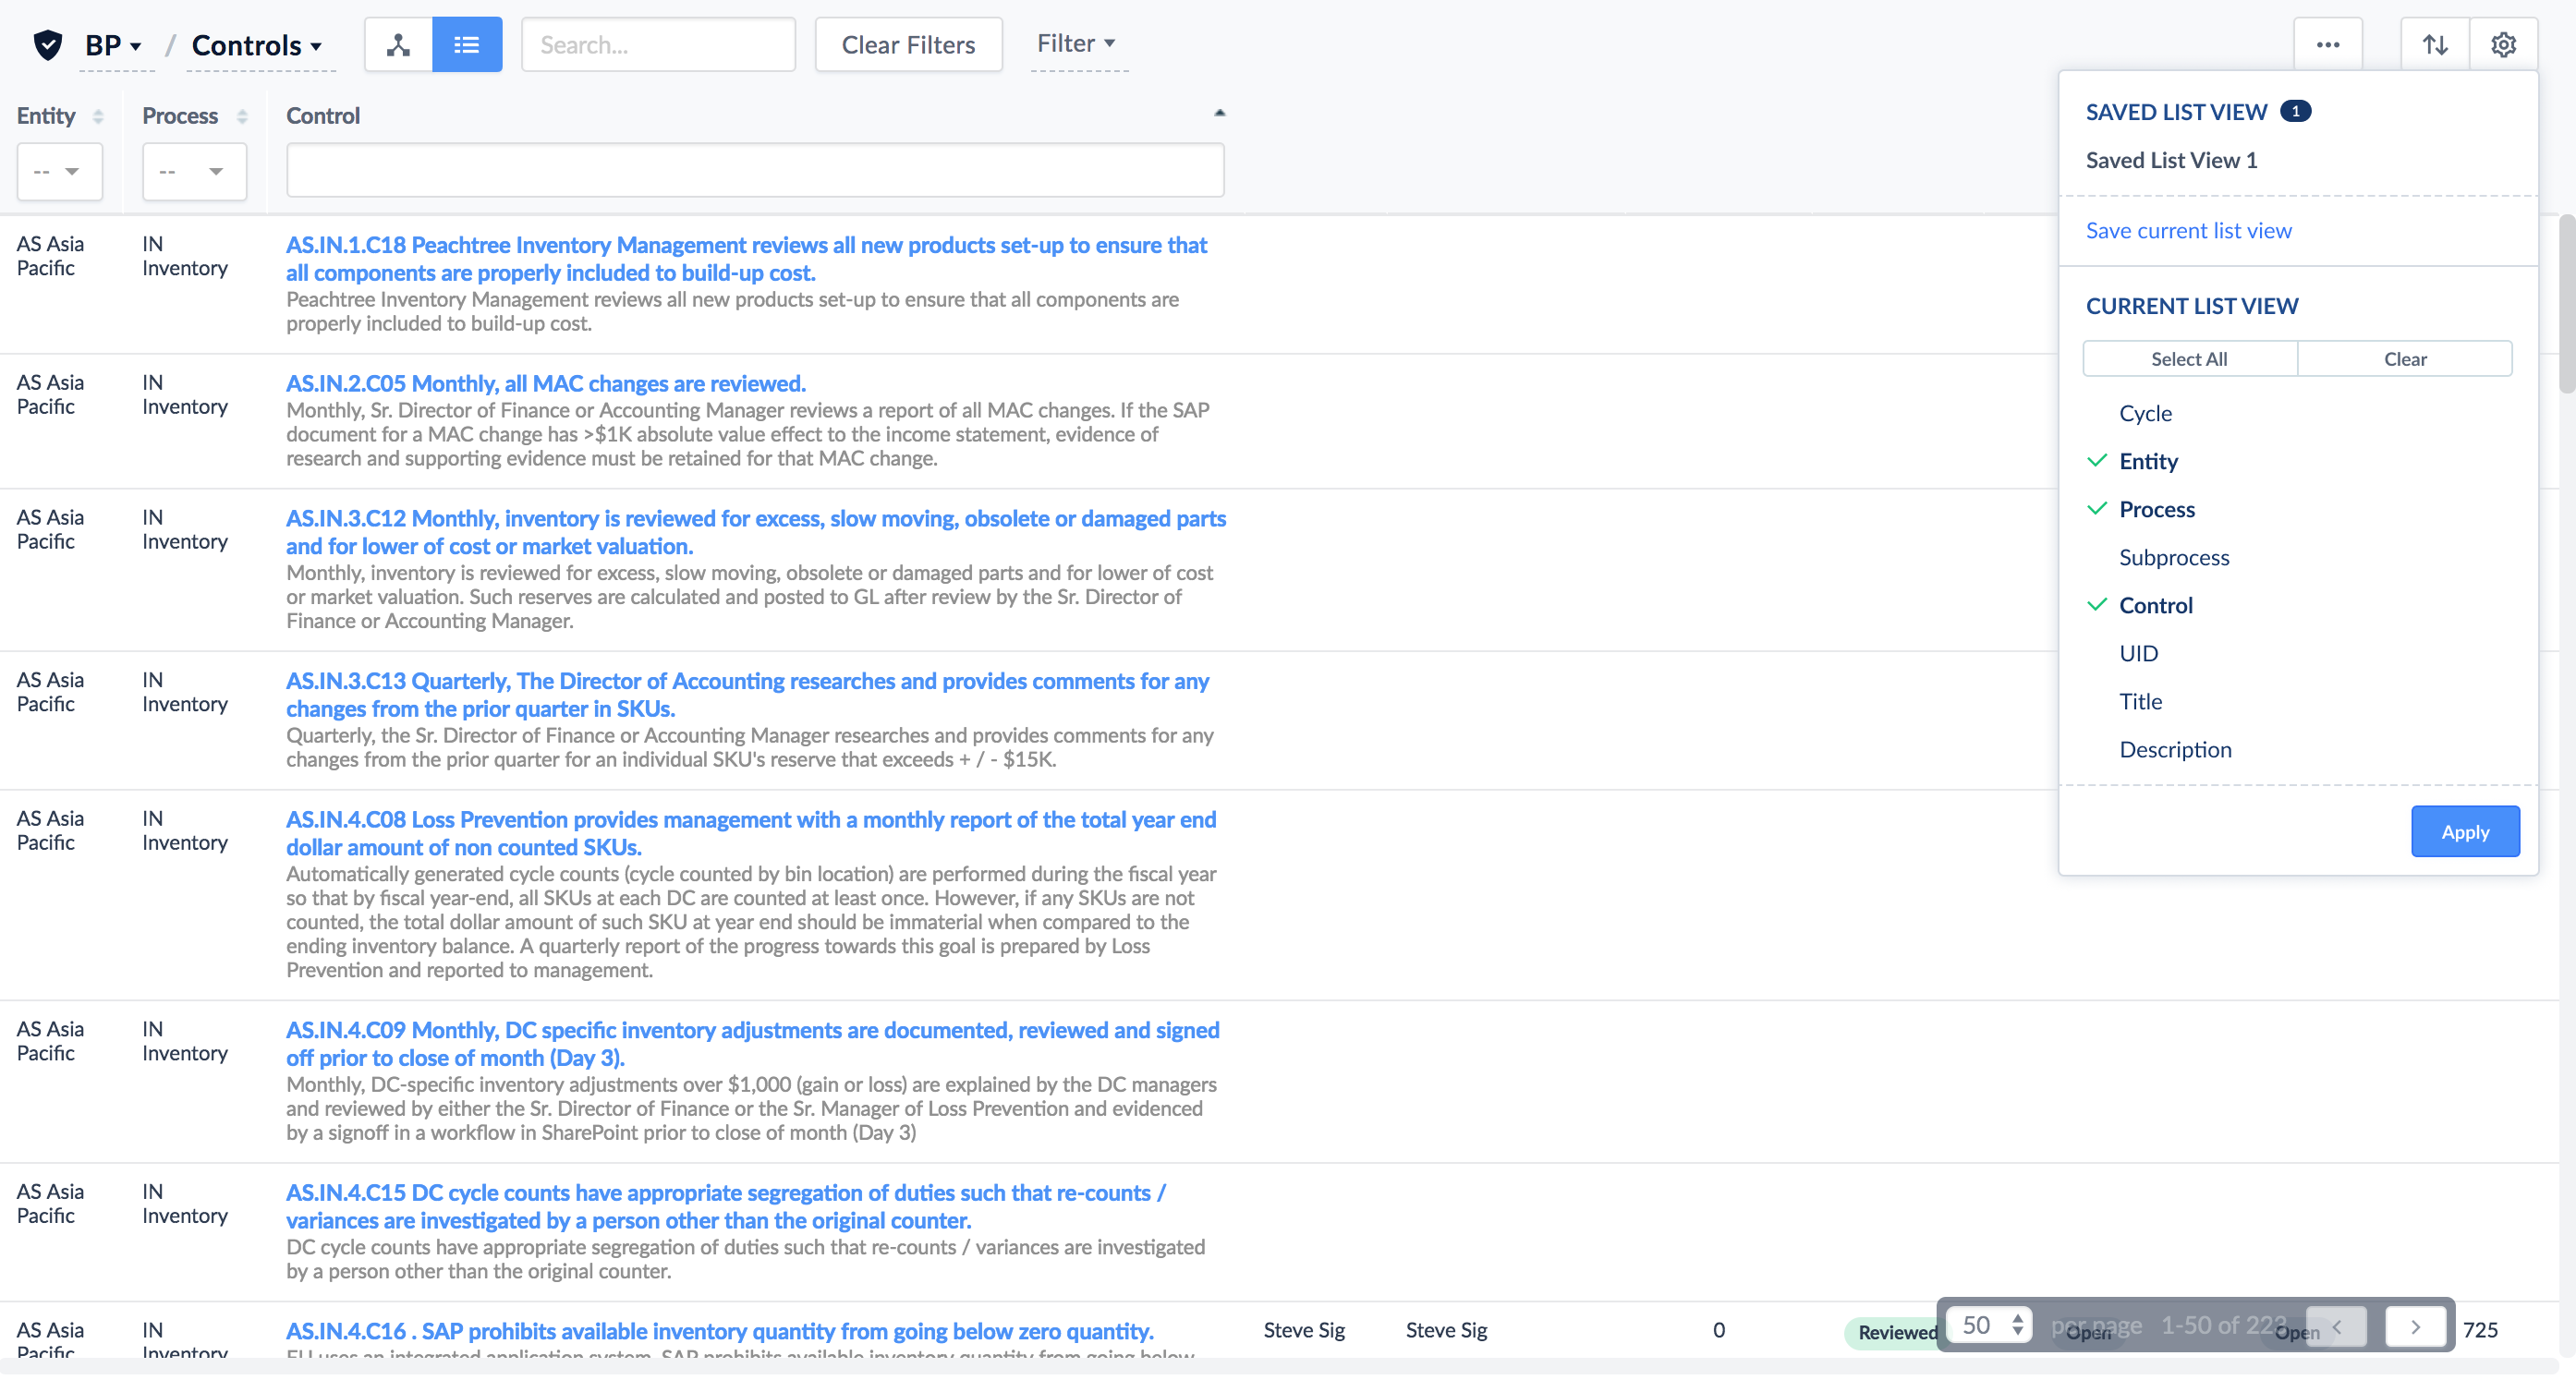Viewport: 2576px width, 1380px height.
Task: Click inside the Search field
Action: [x=658, y=44]
